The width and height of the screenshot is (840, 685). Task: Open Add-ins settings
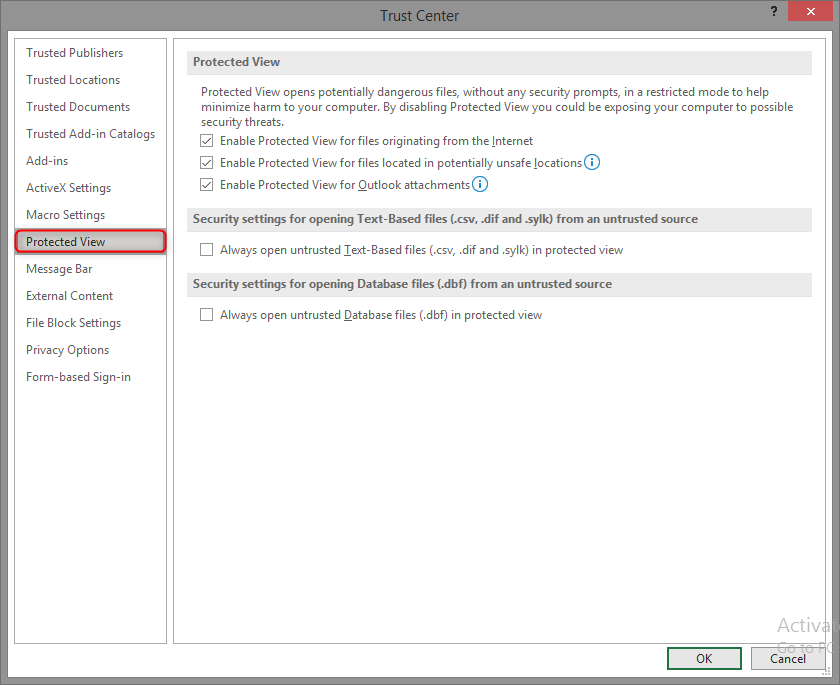pyautogui.click(x=47, y=161)
